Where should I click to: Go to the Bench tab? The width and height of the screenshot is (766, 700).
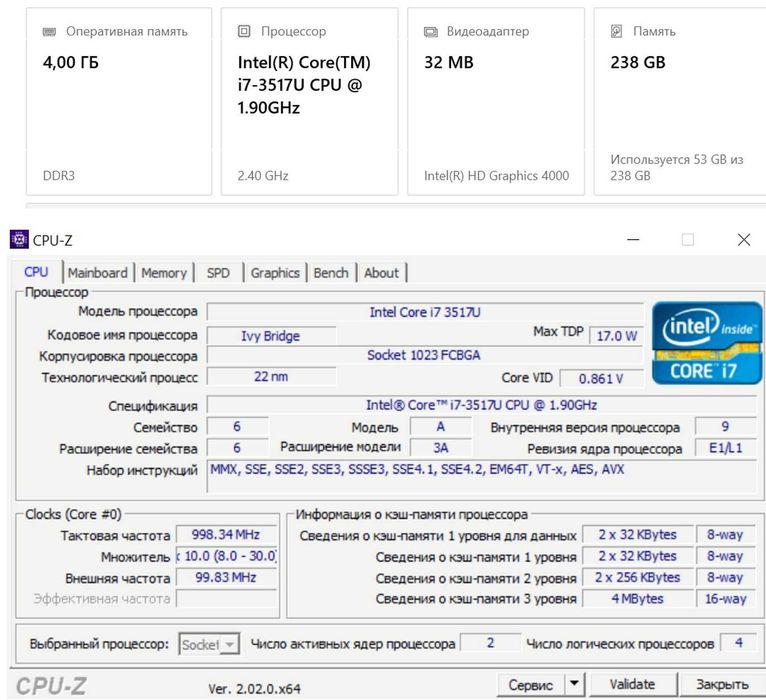331,273
